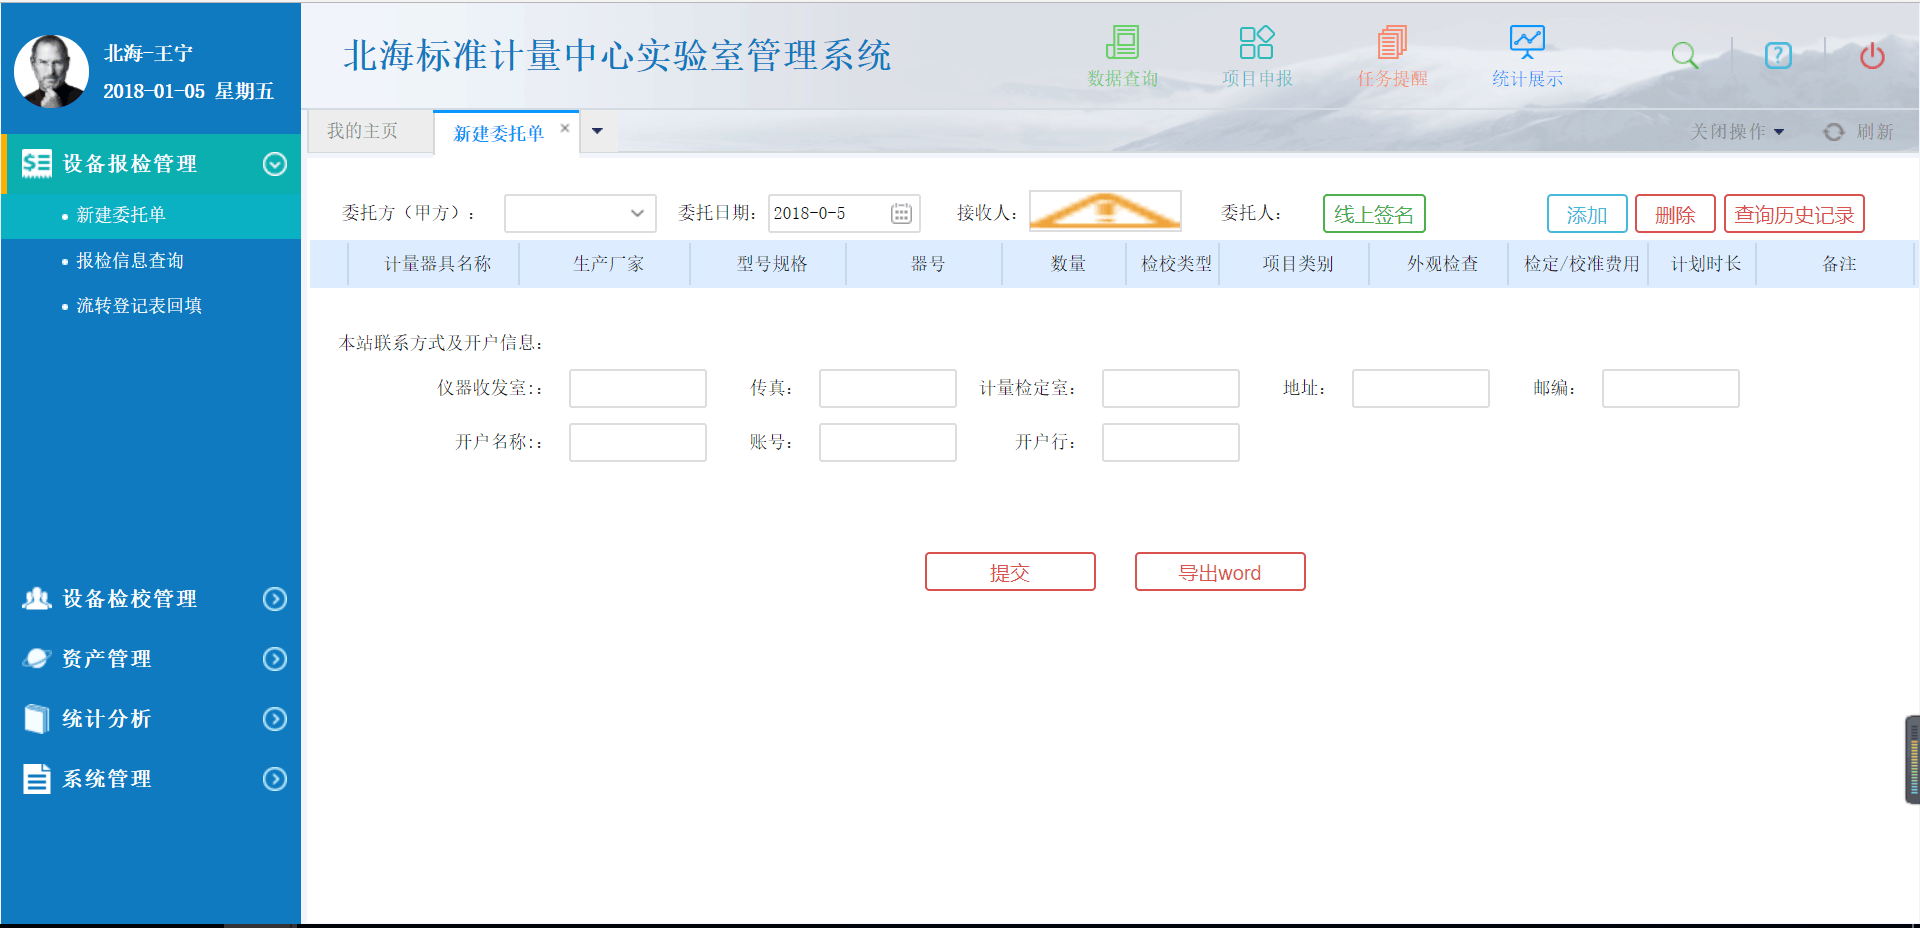
Task: Click the 导出word button
Action: click(1220, 572)
